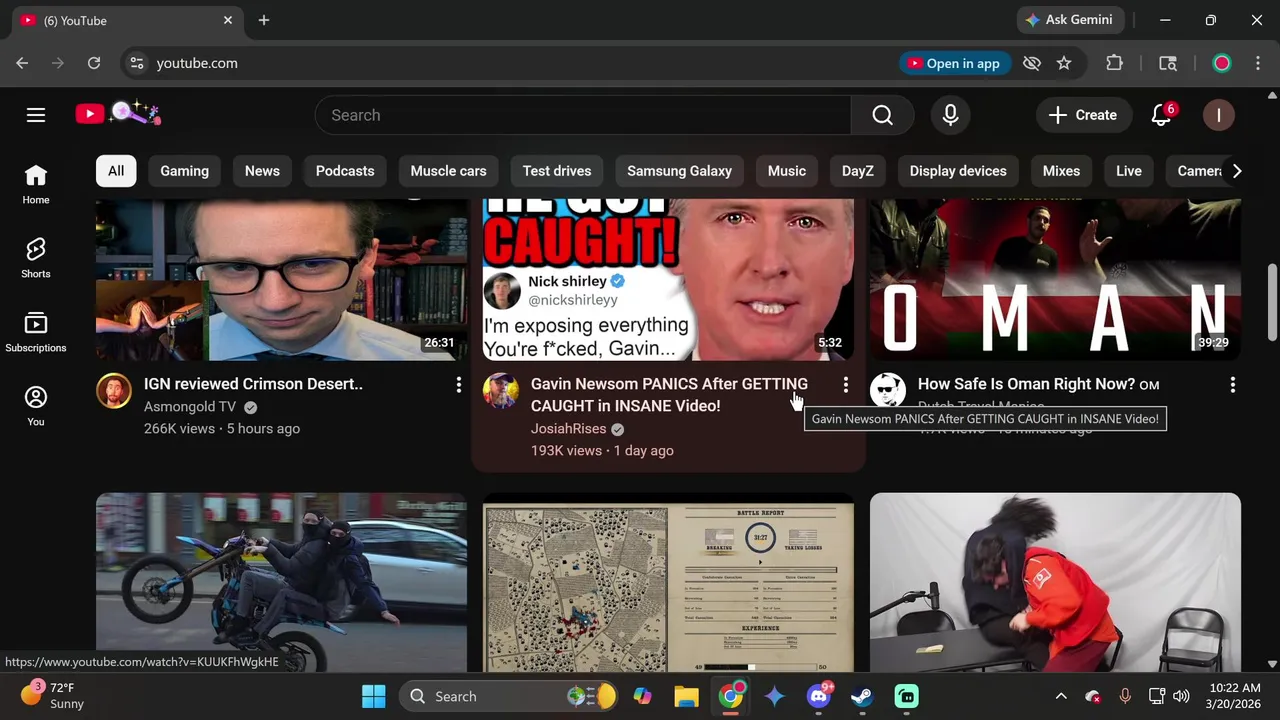Open Steam from the taskbar
The height and width of the screenshot is (720, 1280).
(x=862, y=696)
